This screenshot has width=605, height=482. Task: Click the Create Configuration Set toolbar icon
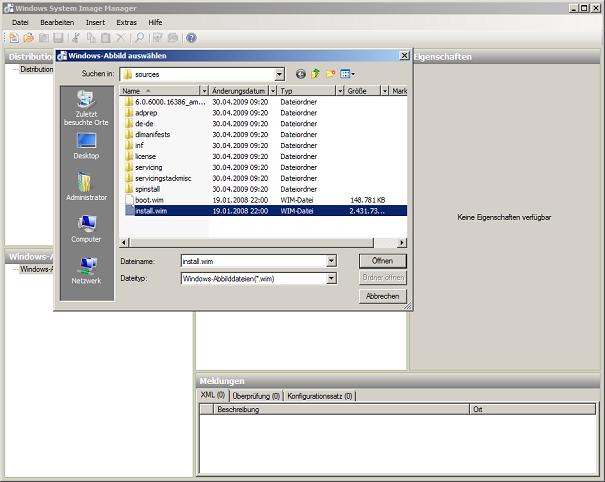coord(172,37)
